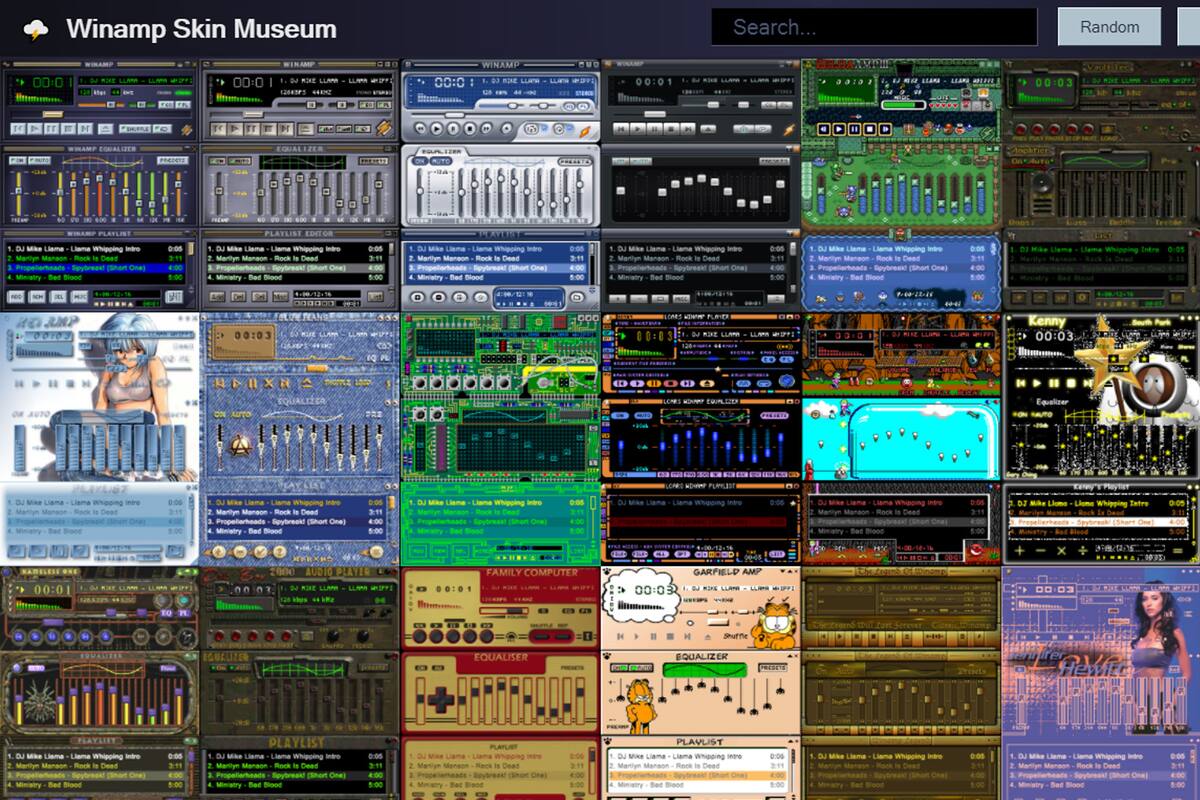Open the blue denim jeans skin thumbnail

click(300, 439)
